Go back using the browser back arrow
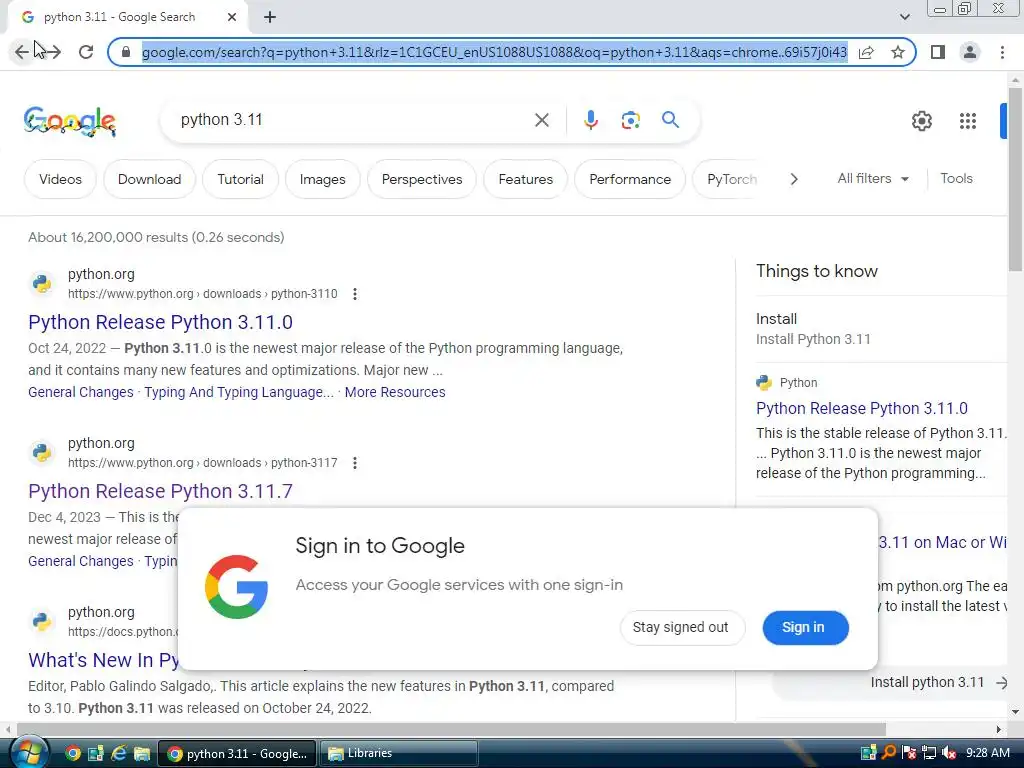 pos(22,52)
